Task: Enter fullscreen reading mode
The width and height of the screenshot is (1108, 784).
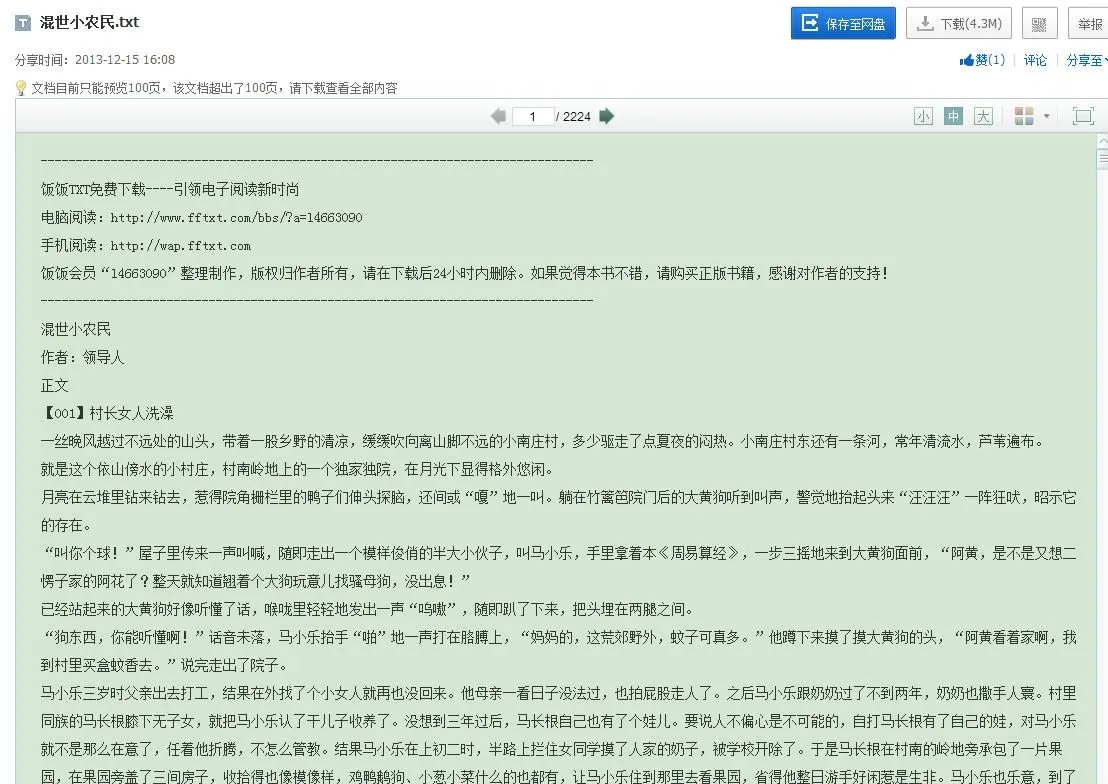Action: (x=1083, y=116)
